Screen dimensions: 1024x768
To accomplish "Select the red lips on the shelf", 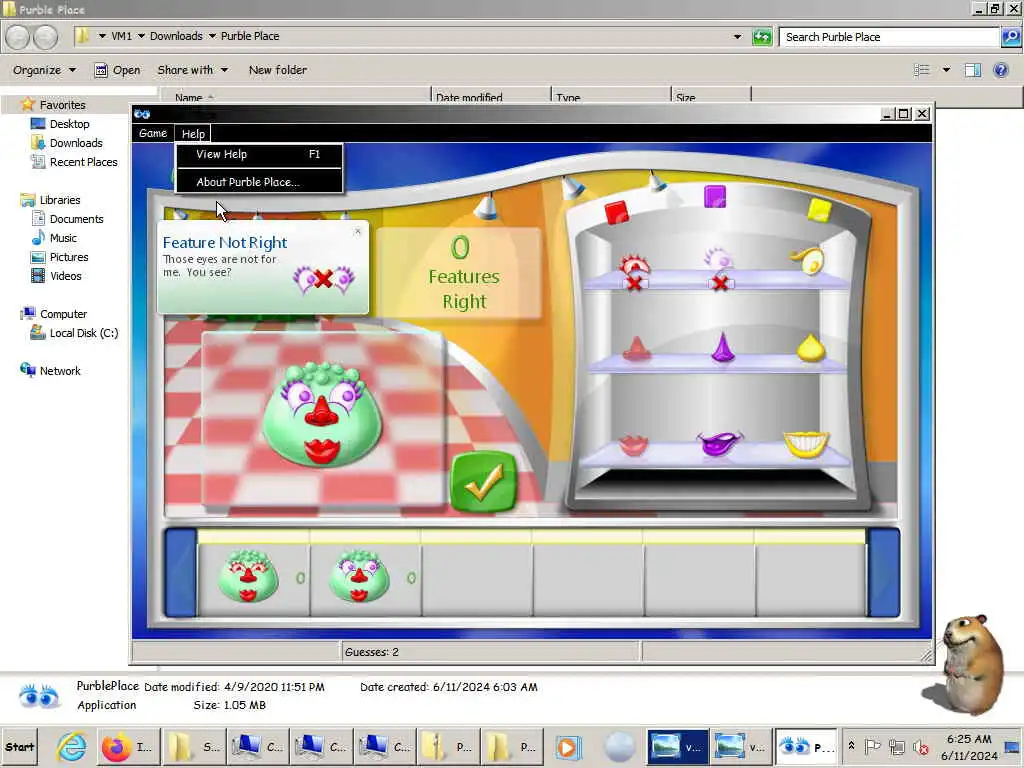I will point(632,445).
